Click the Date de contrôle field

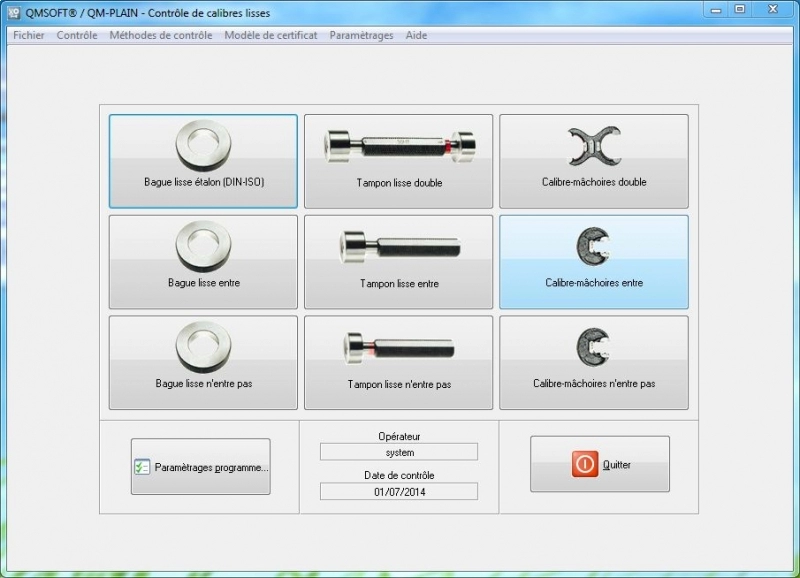[x=399, y=492]
